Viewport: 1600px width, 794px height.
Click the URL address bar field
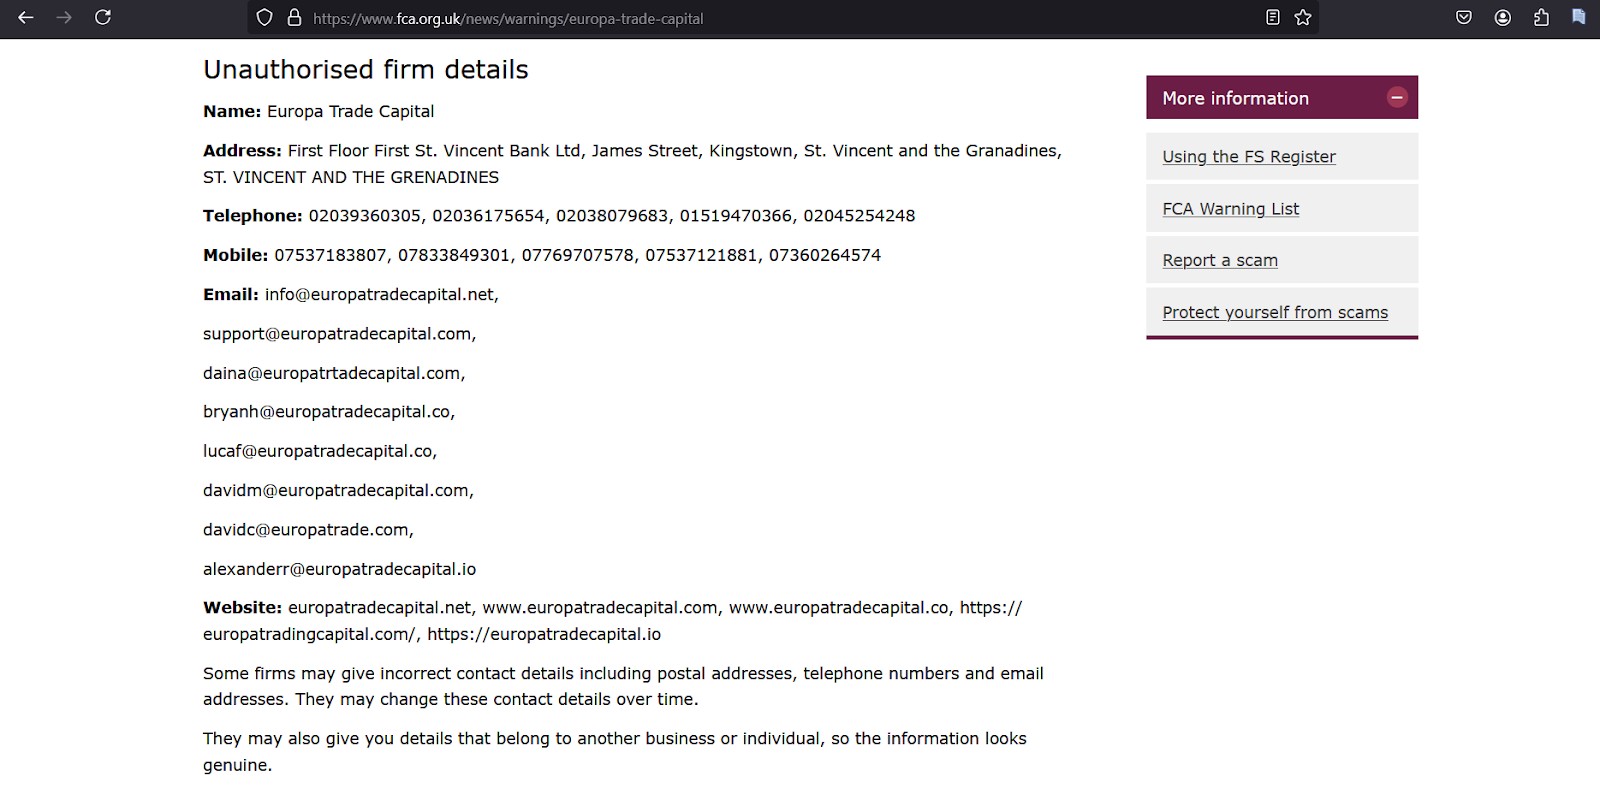coord(780,18)
